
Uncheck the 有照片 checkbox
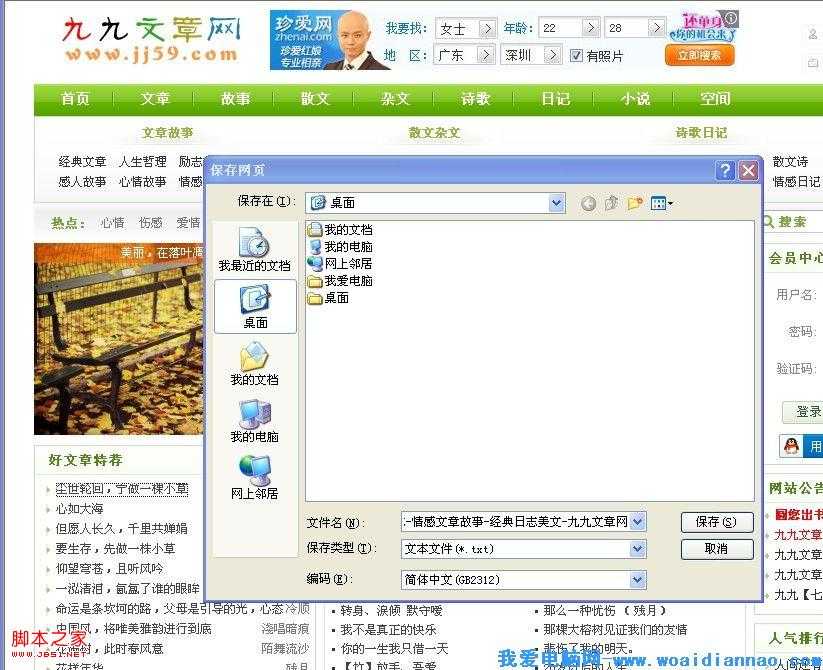[x=576, y=56]
